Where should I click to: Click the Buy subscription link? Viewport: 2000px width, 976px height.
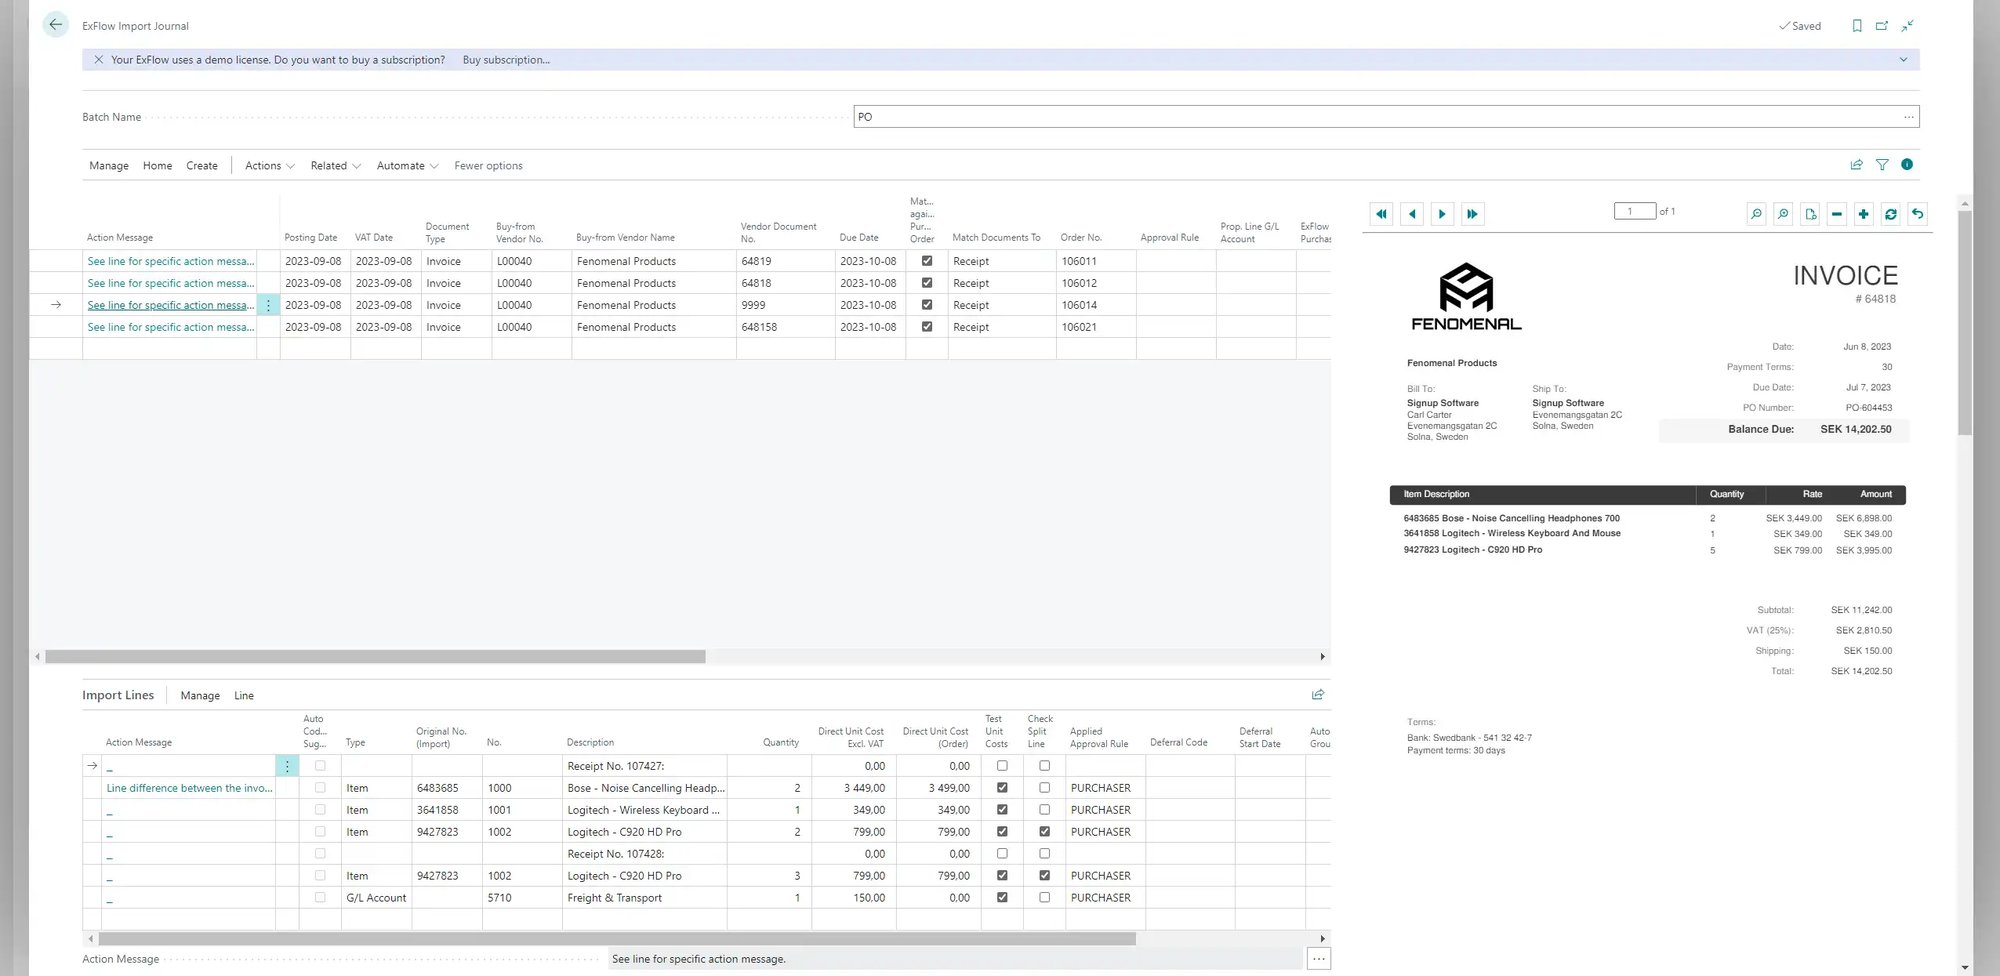(x=506, y=59)
